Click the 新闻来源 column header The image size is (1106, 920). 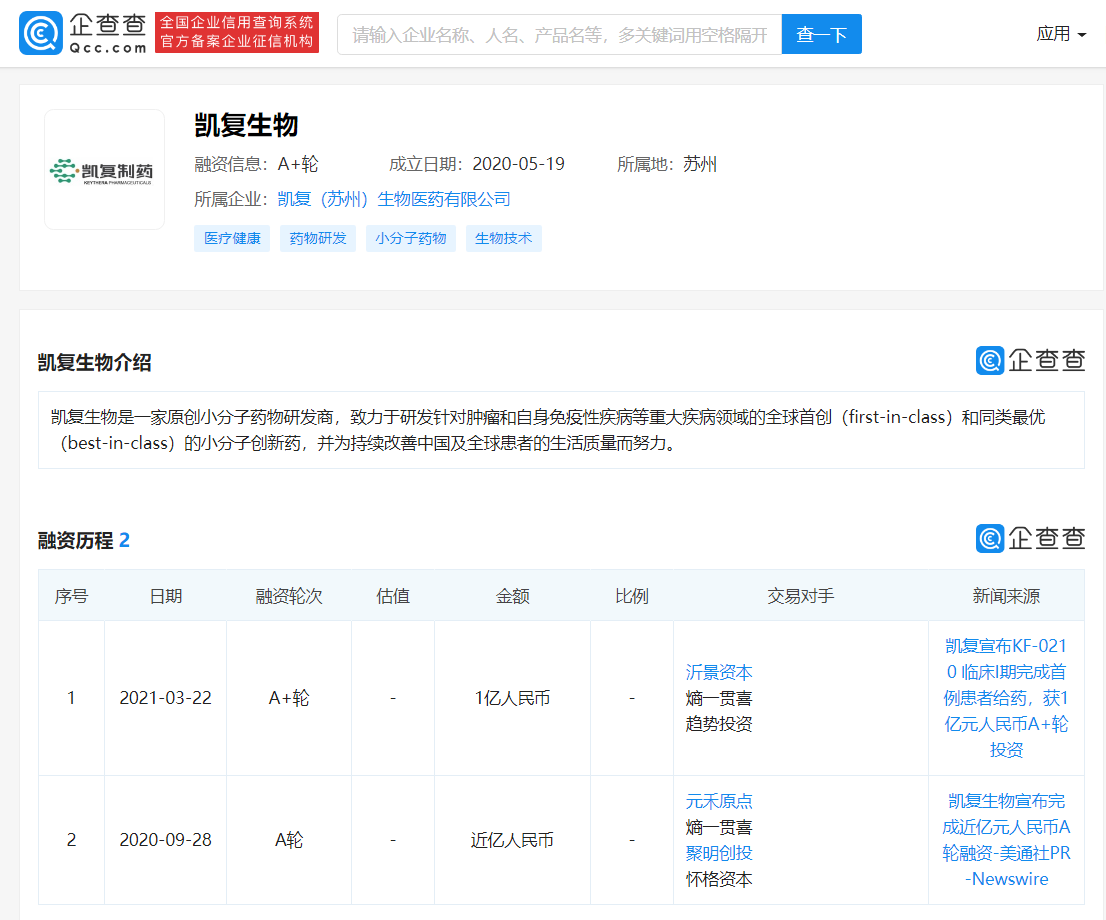(1006, 596)
